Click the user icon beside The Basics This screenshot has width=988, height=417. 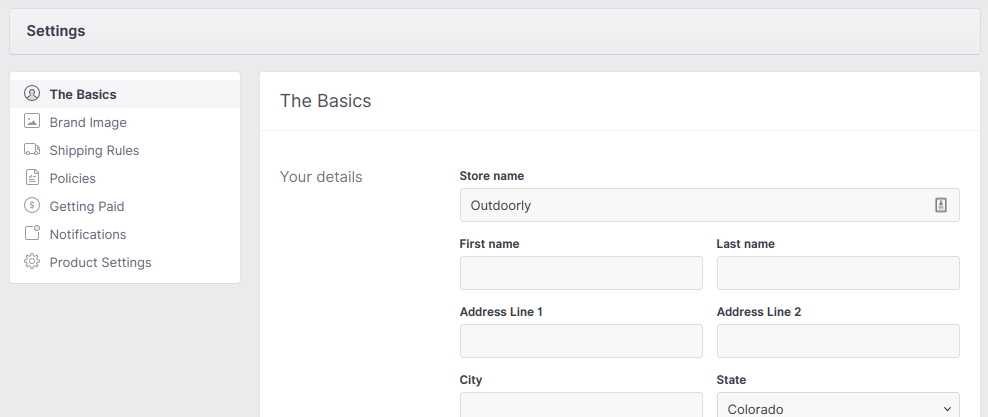point(32,94)
